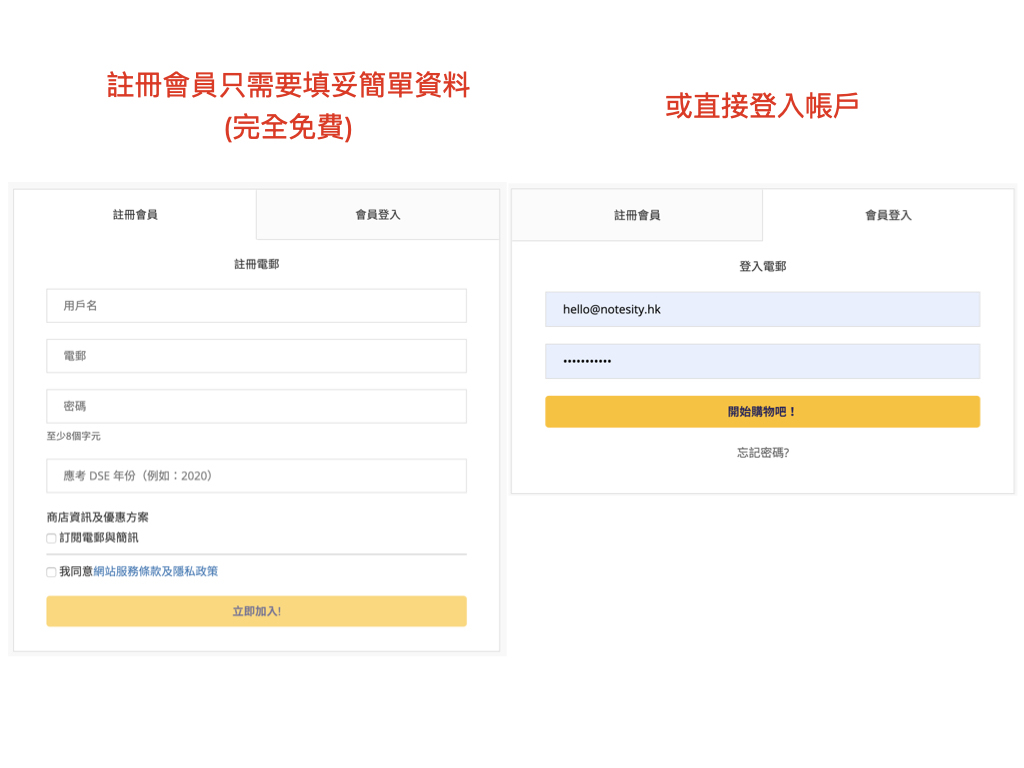Click the 用戶名 username input field

(256, 306)
